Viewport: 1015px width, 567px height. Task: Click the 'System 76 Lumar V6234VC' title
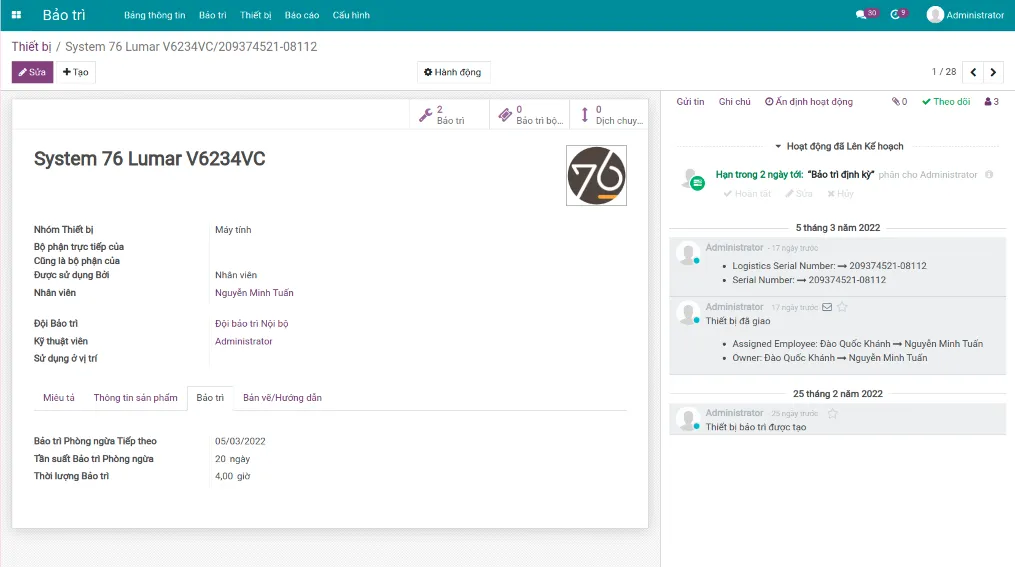tap(150, 159)
